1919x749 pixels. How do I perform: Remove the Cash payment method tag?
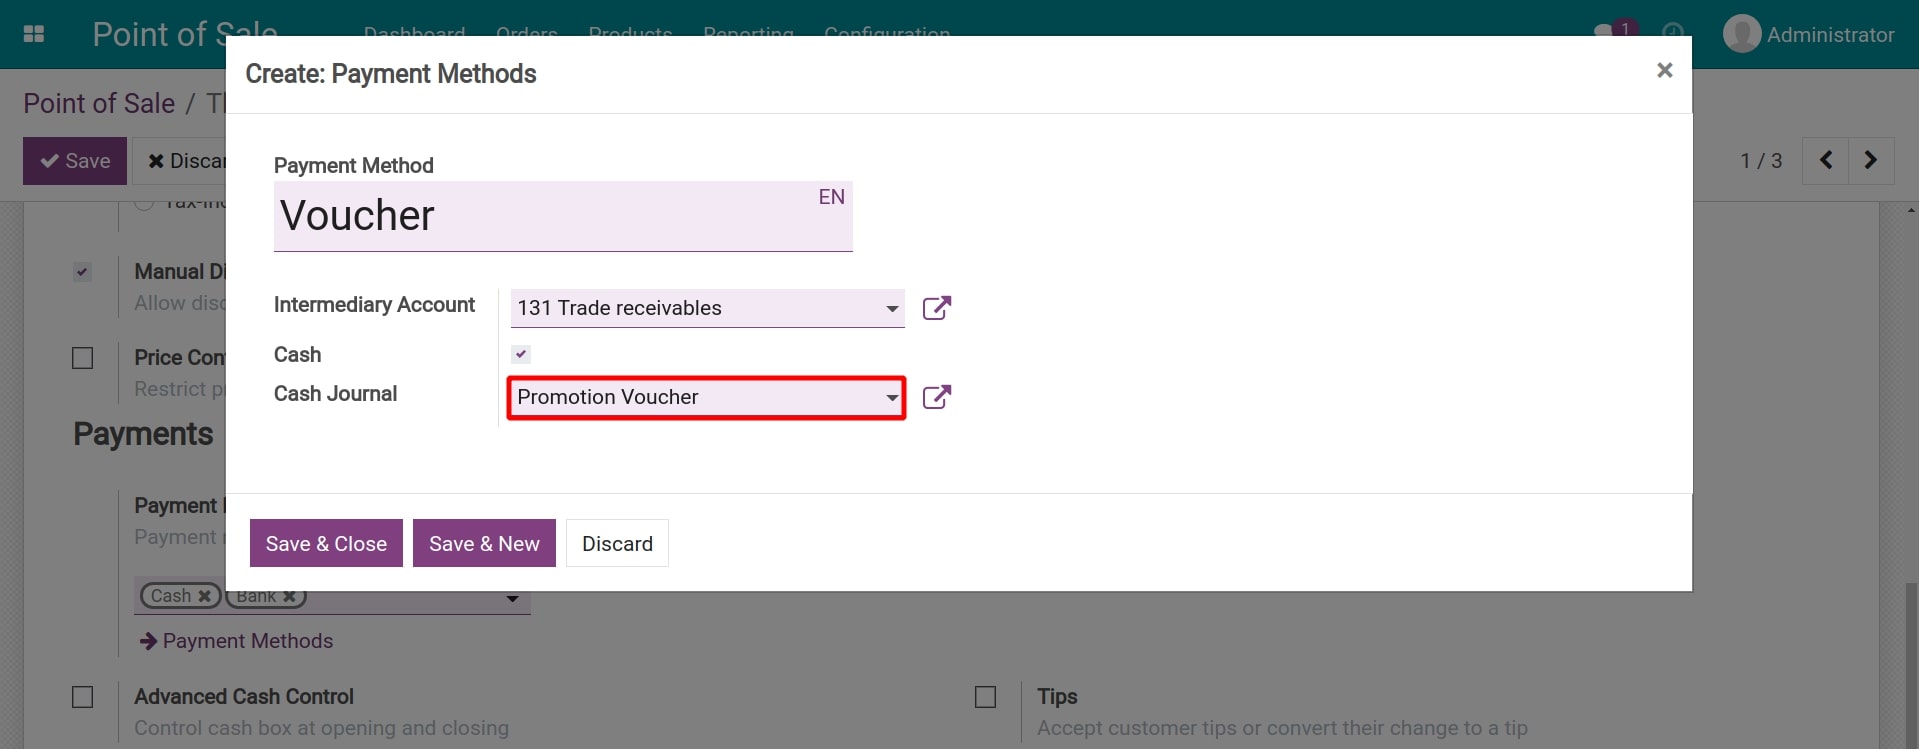pyautogui.click(x=204, y=596)
